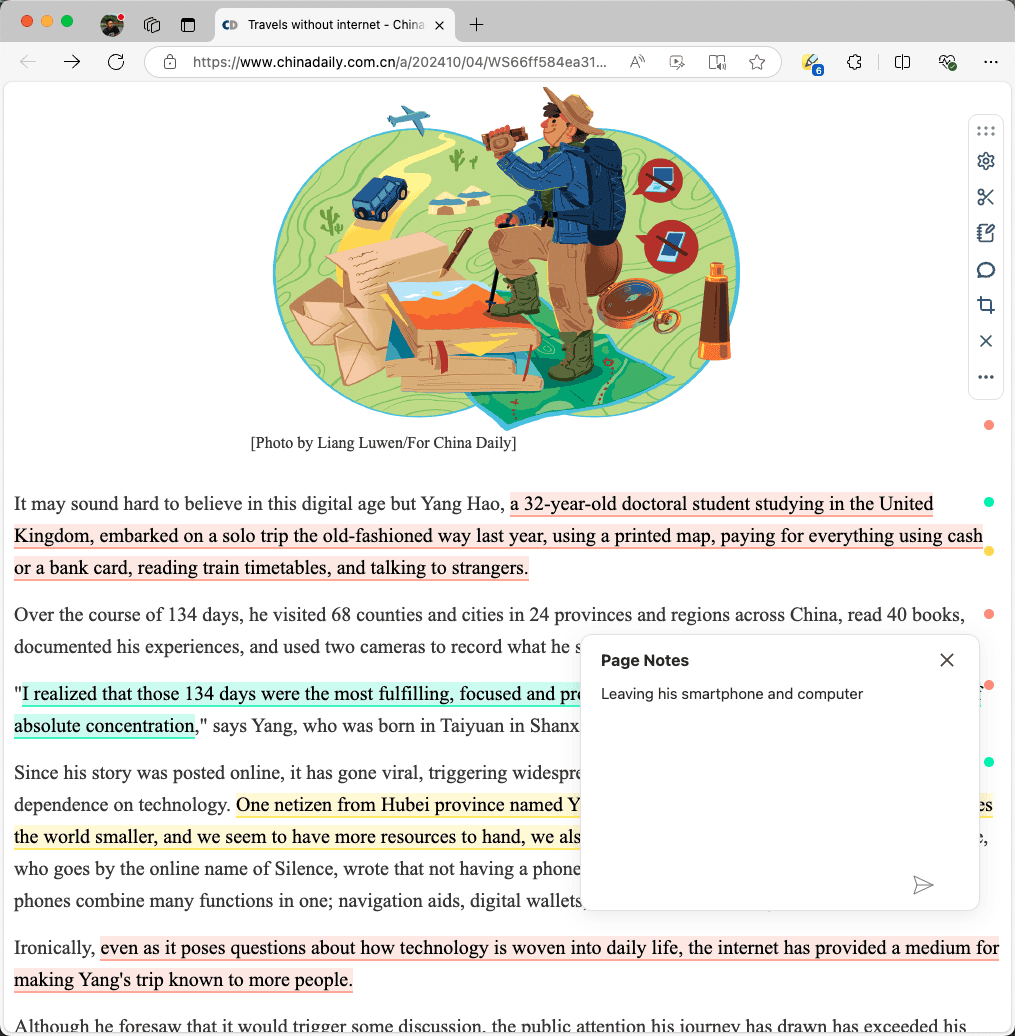Viewport: 1015px width, 1036px height.
Task: Open the highlighter sidebar settings gear
Action: click(986, 162)
